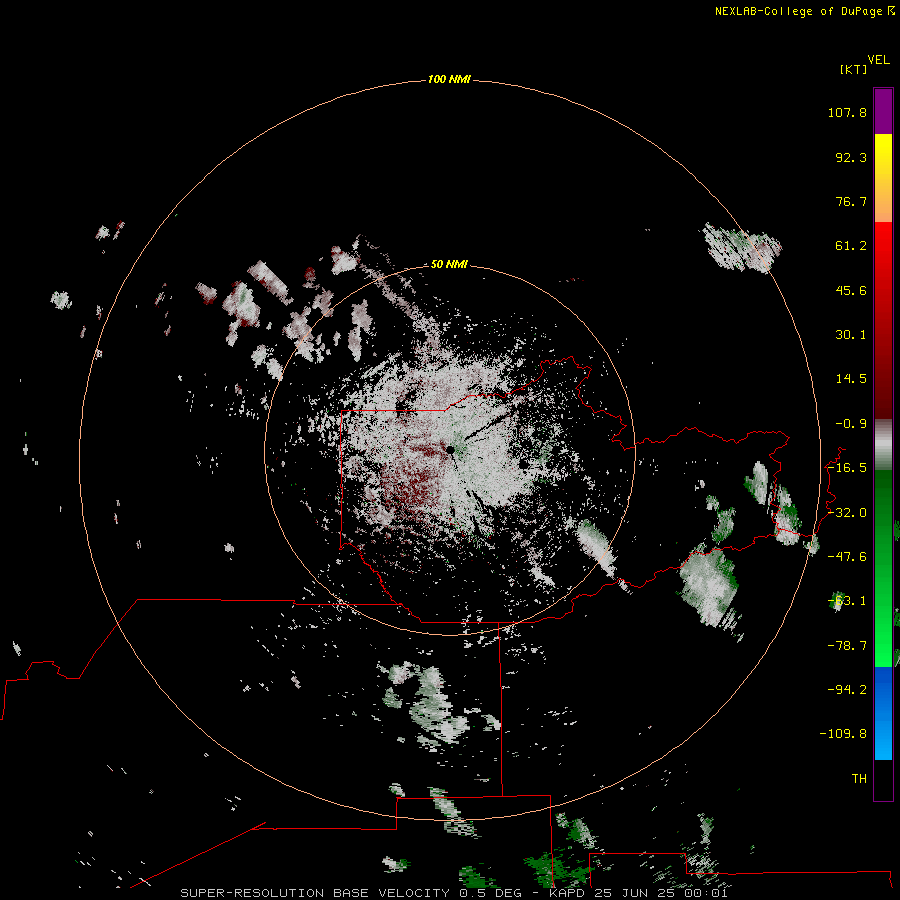900x900 pixels.
Task: Click the -0.9 velocity scale value
Action: click(x=851, y=424)
